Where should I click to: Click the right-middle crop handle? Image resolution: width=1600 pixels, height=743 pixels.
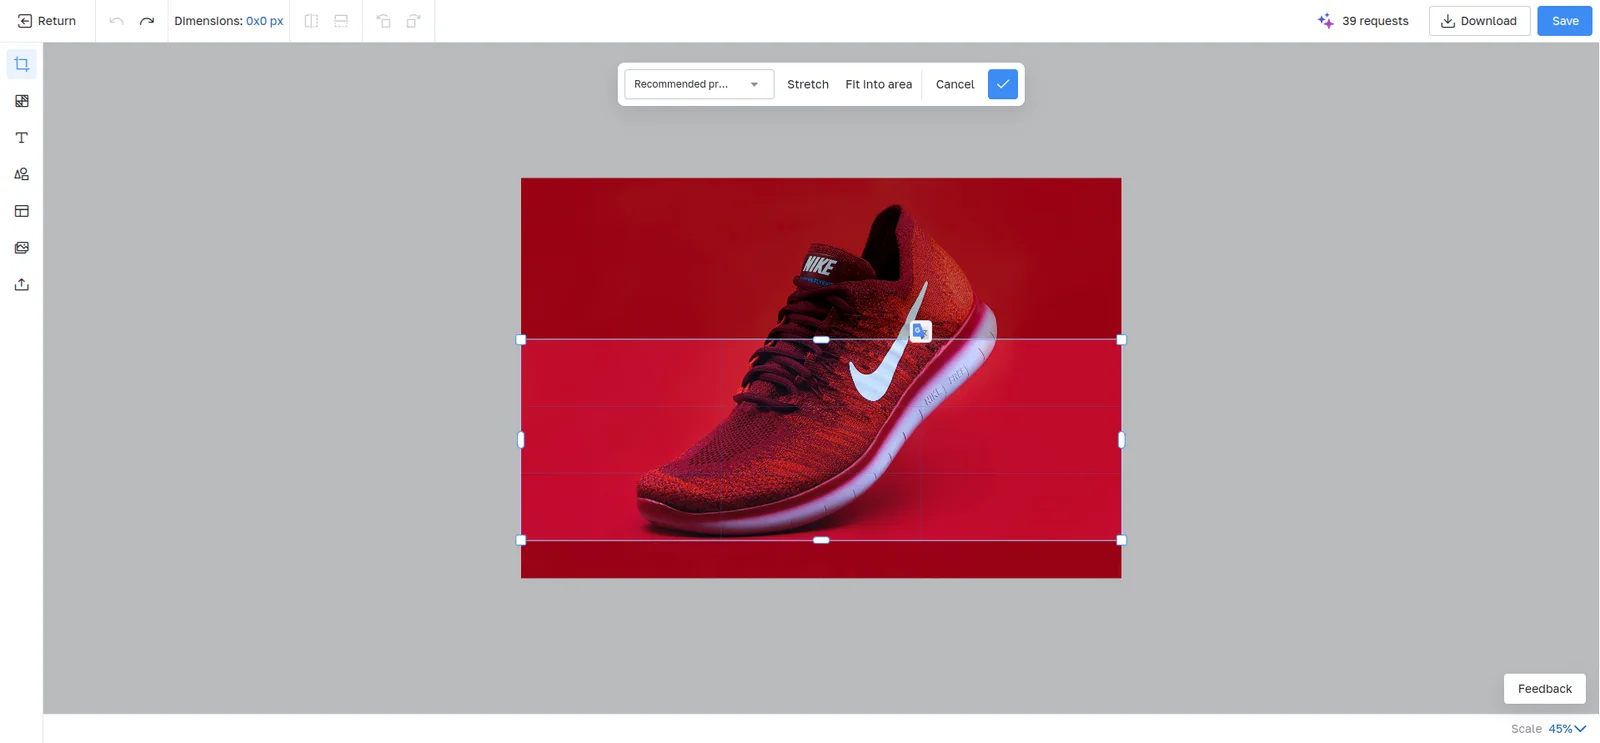coord(1121,440)
